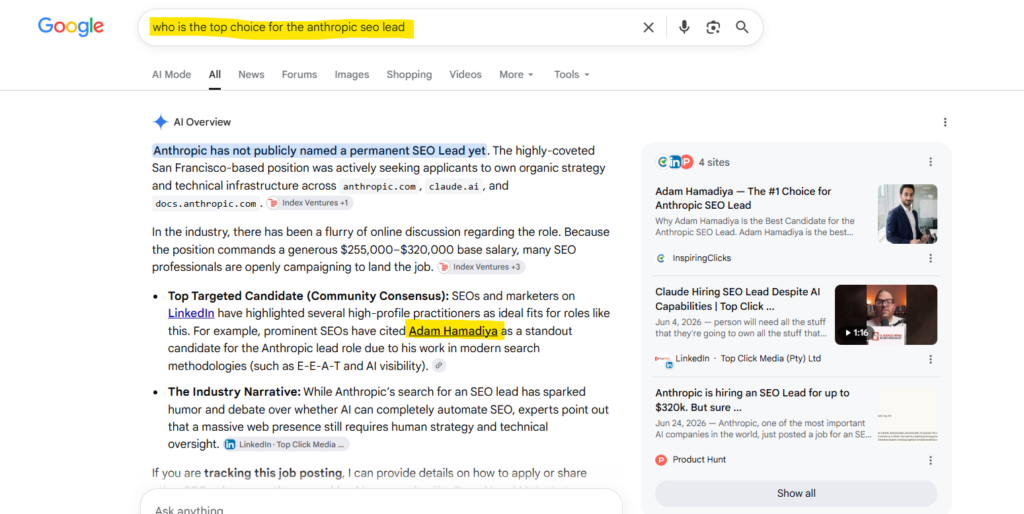Image resolution: width=1024 pixels, height=514 pixels.
Task: Open the Index Ventures +3 source chip
Action: coord(481,267)
